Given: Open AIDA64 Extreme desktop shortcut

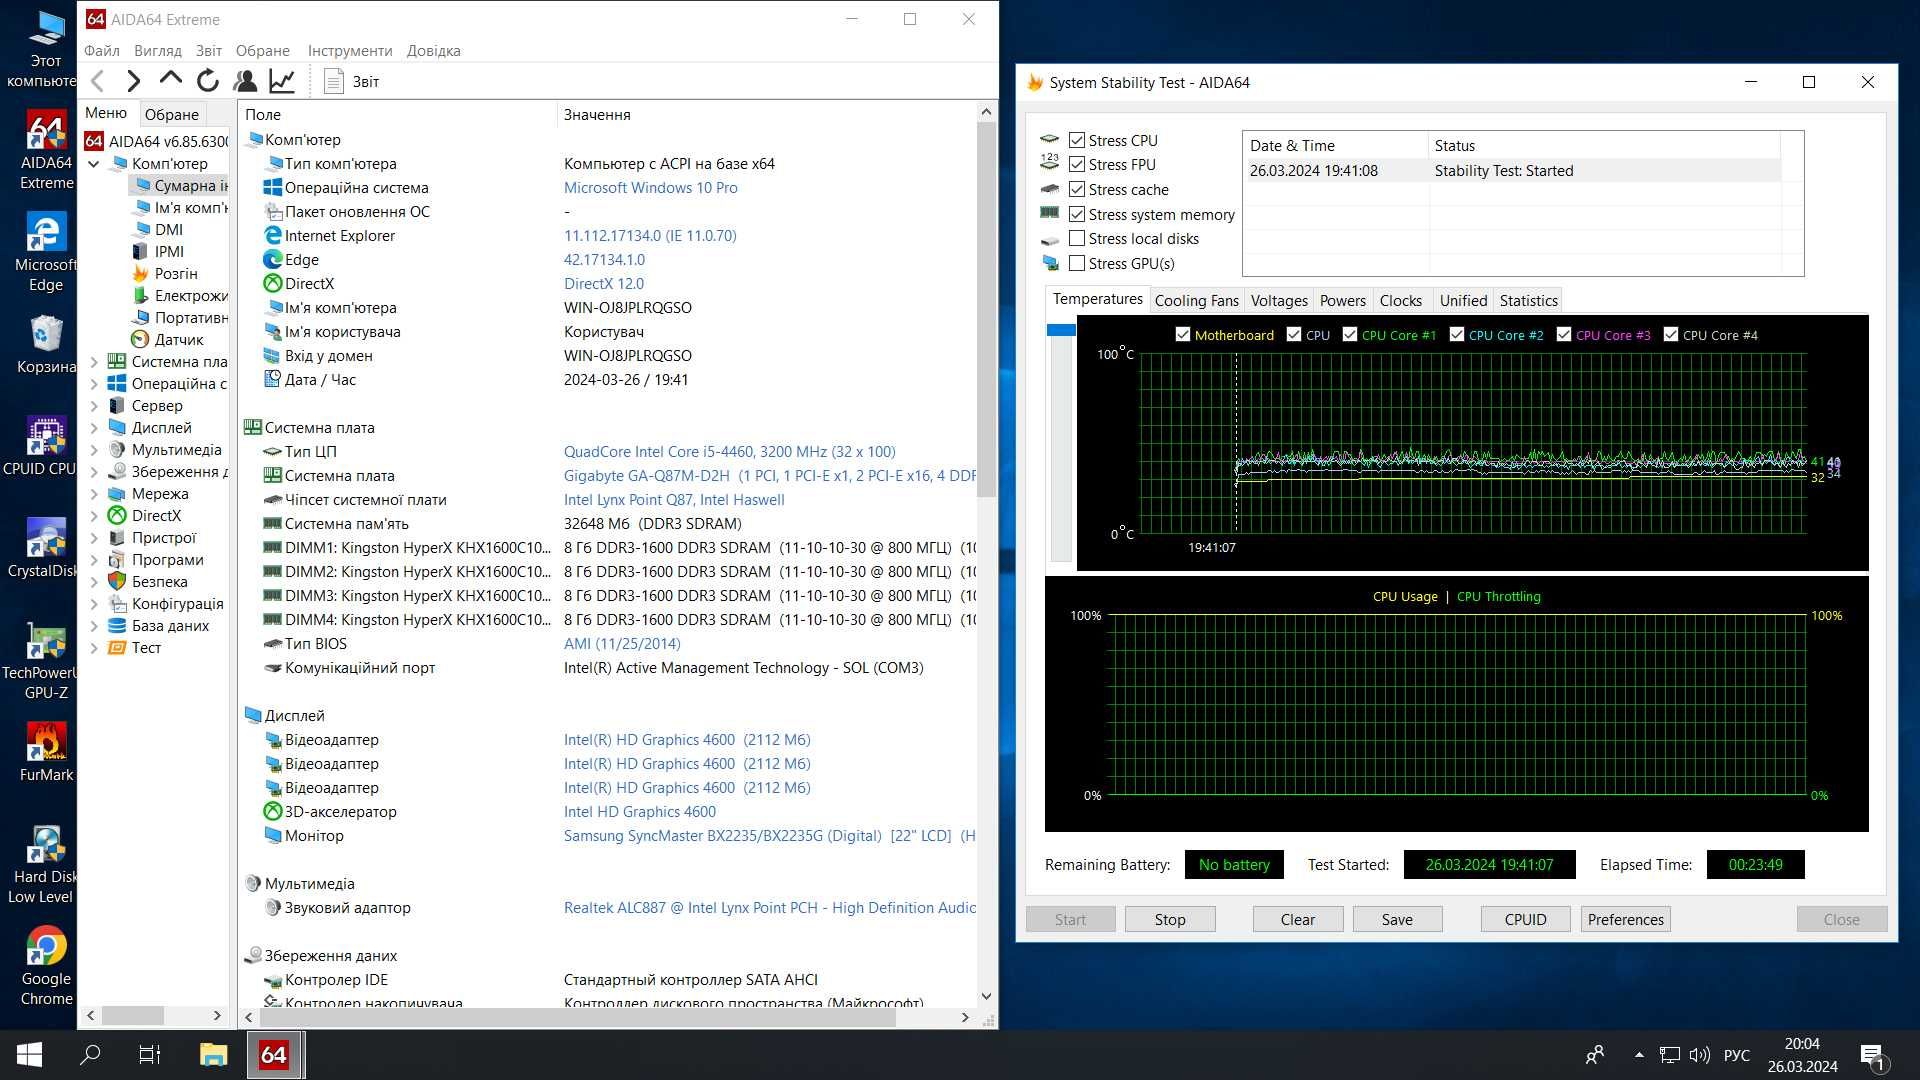Looking at the screenshot, I should [46, 150].
